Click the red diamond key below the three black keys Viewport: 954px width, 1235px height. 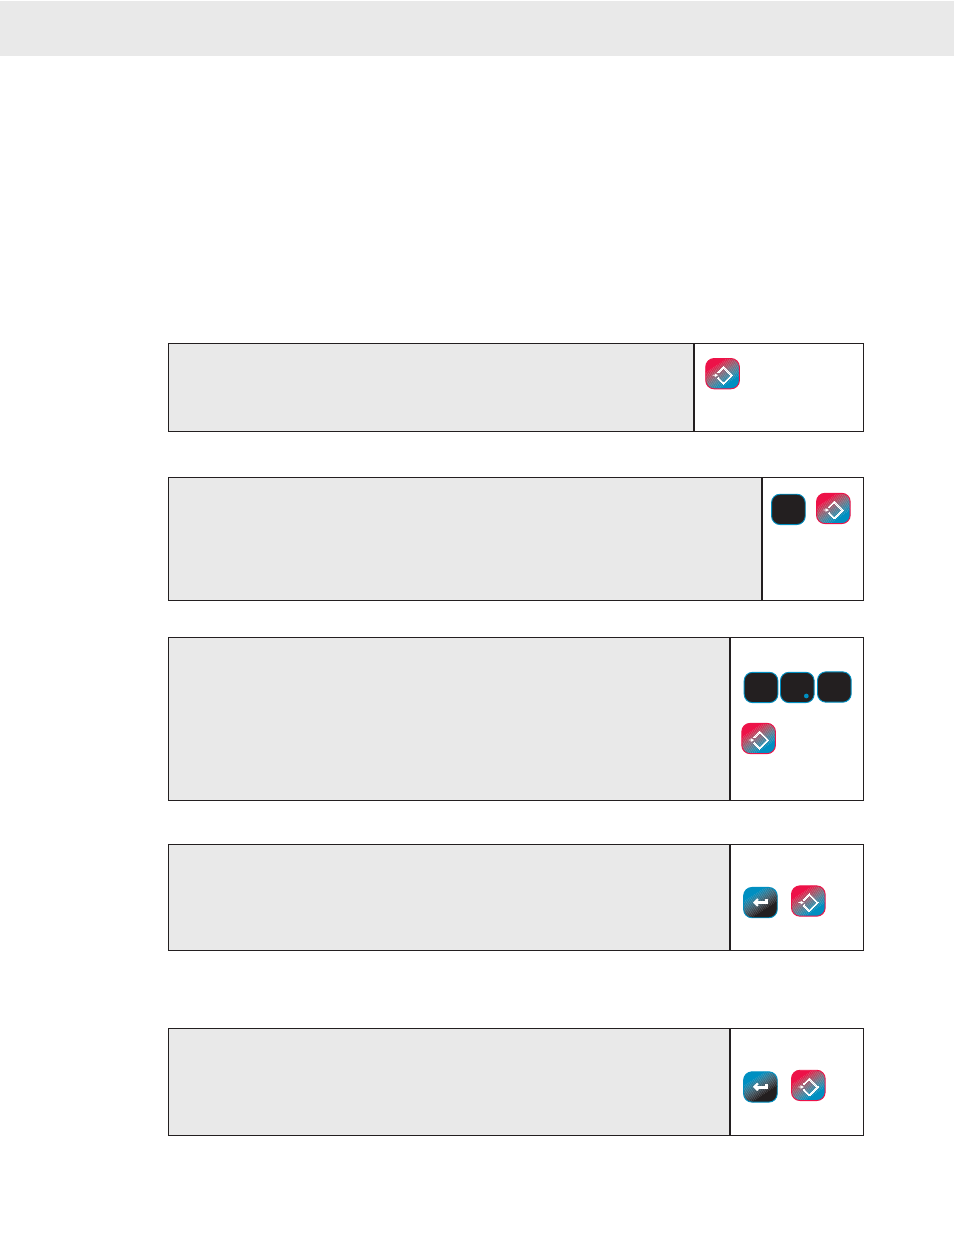pos(759,739)
